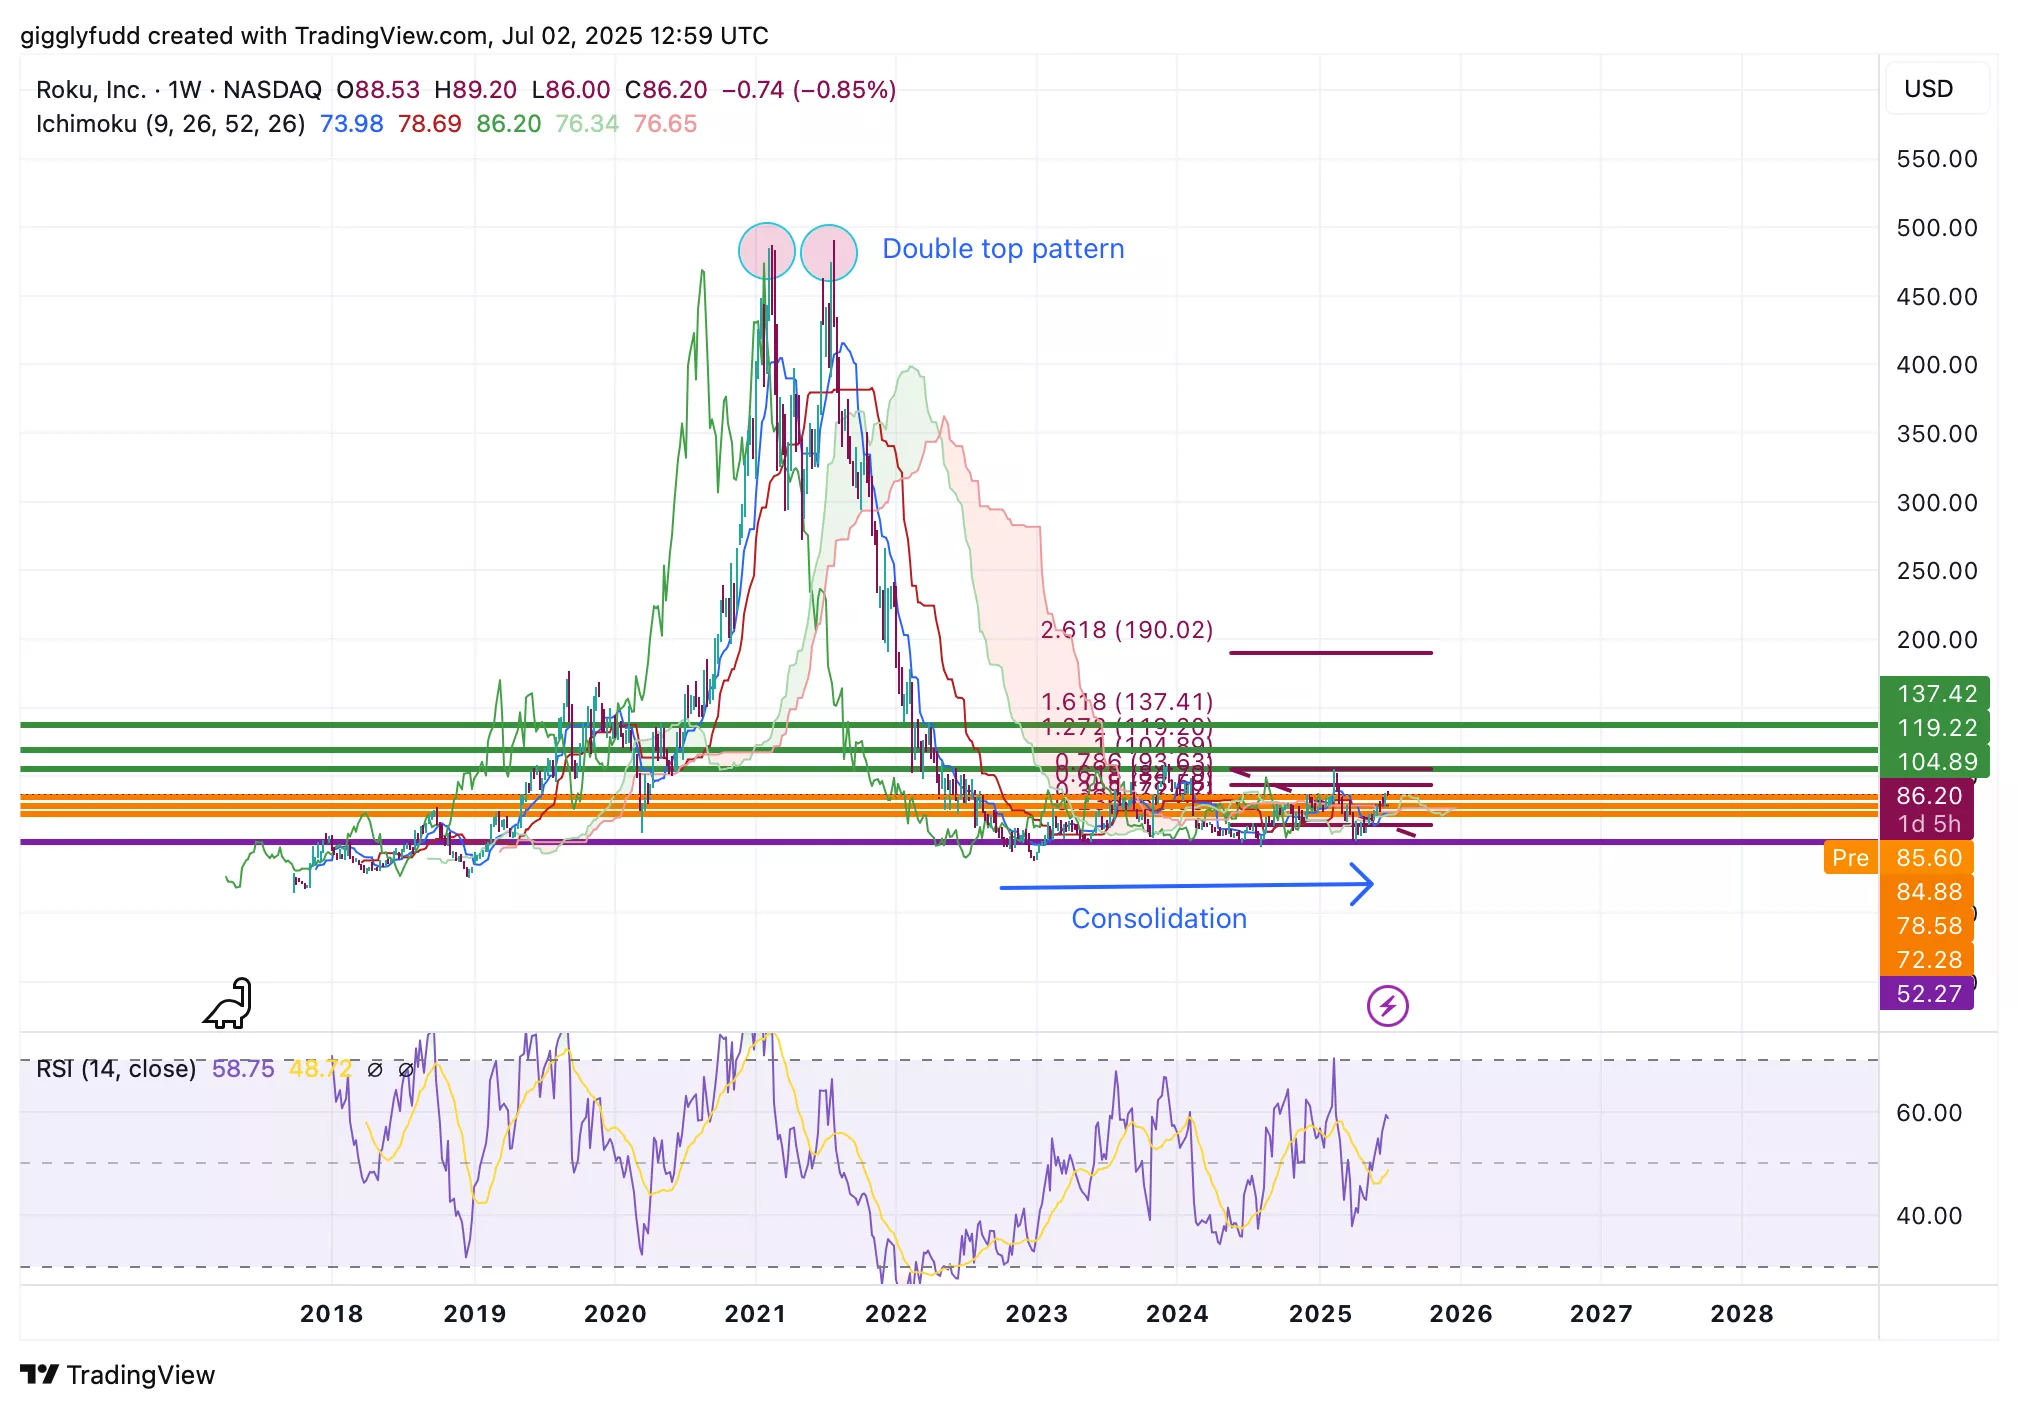
Task: Click the 2025 label on time axis
Action: coord(1319,1313)
